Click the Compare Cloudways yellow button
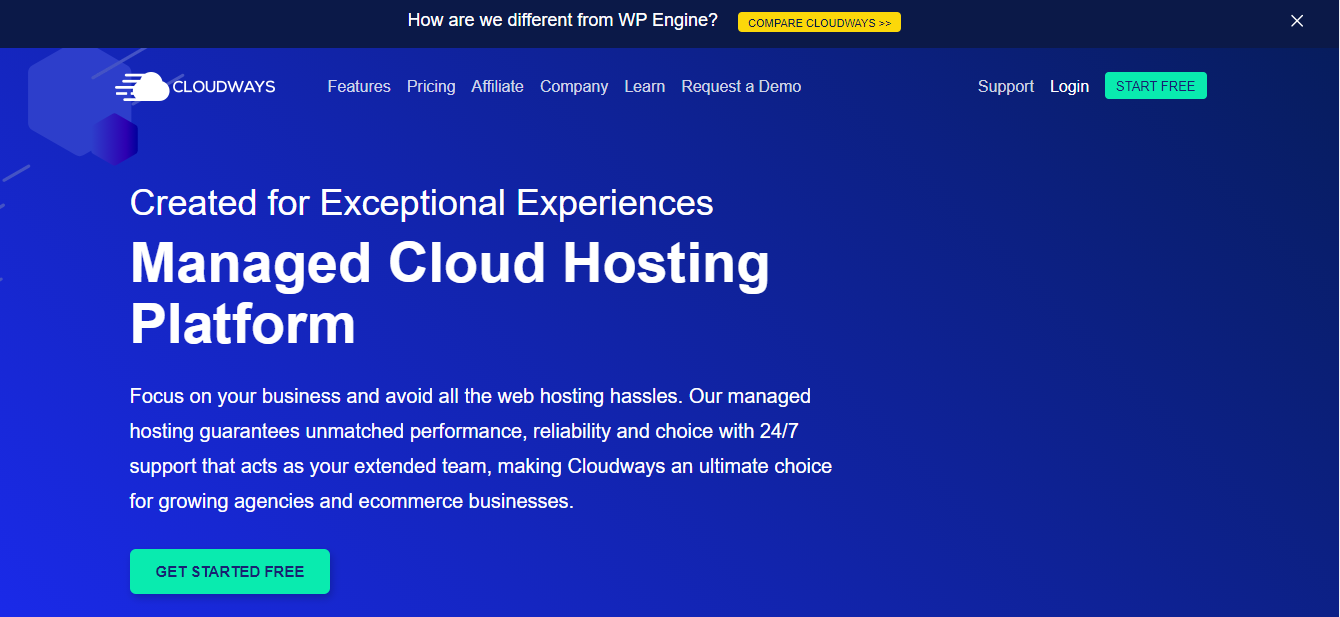1340x617 pixels. coord(819,22)
